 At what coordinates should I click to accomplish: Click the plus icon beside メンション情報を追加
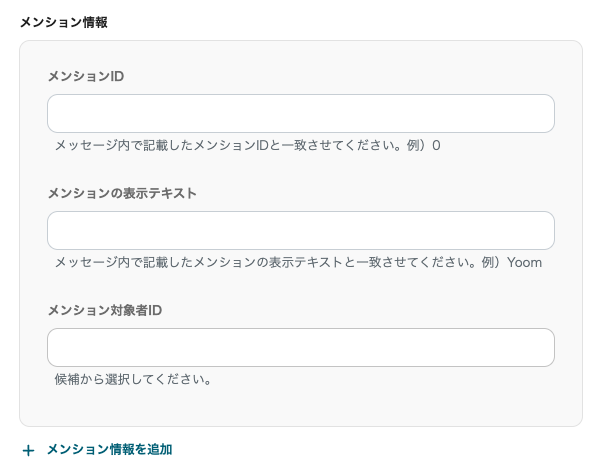tap(28, 451)
